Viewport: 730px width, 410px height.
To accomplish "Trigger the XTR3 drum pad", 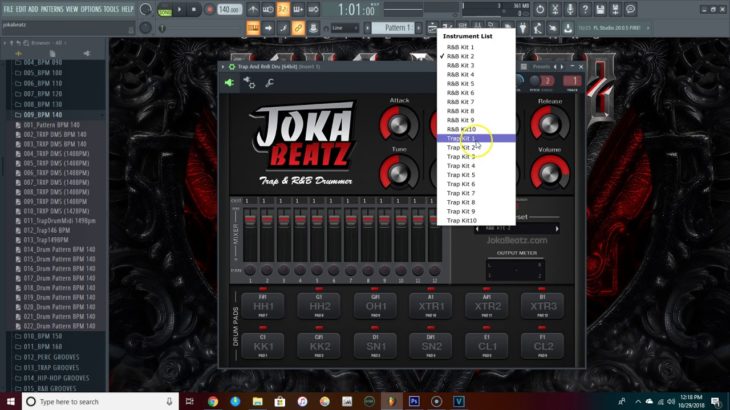I will click(x=543, y=305).
